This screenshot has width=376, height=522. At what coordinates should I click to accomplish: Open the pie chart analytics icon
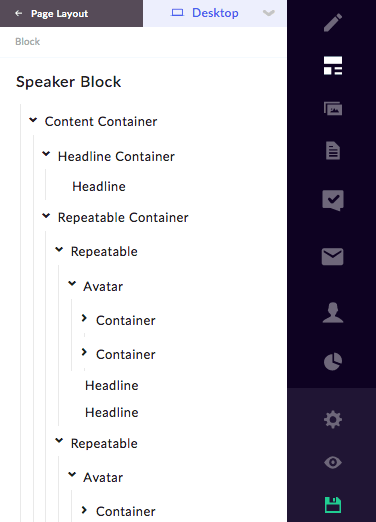point(333,361)
